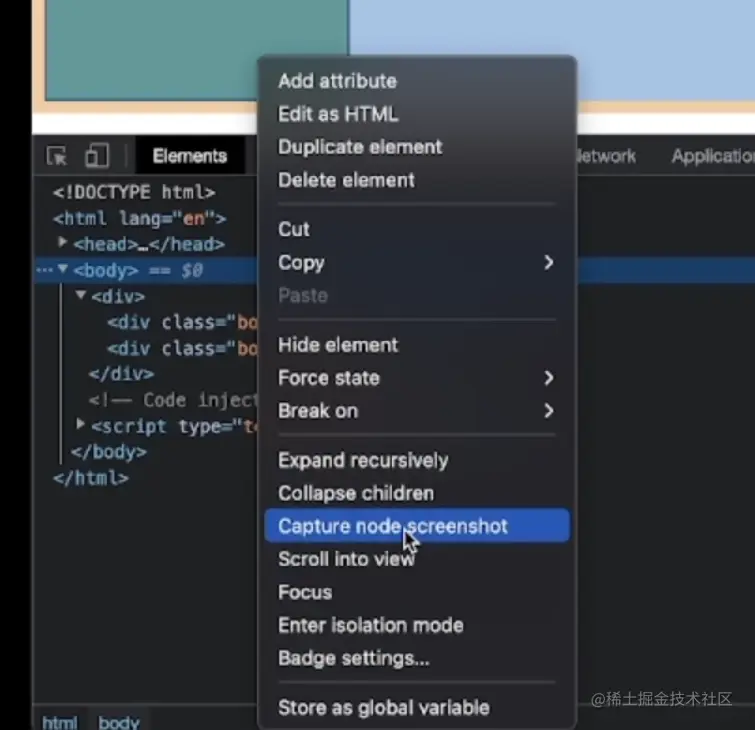Expand the script element node
Screen dimensions: 755x730
80,424
